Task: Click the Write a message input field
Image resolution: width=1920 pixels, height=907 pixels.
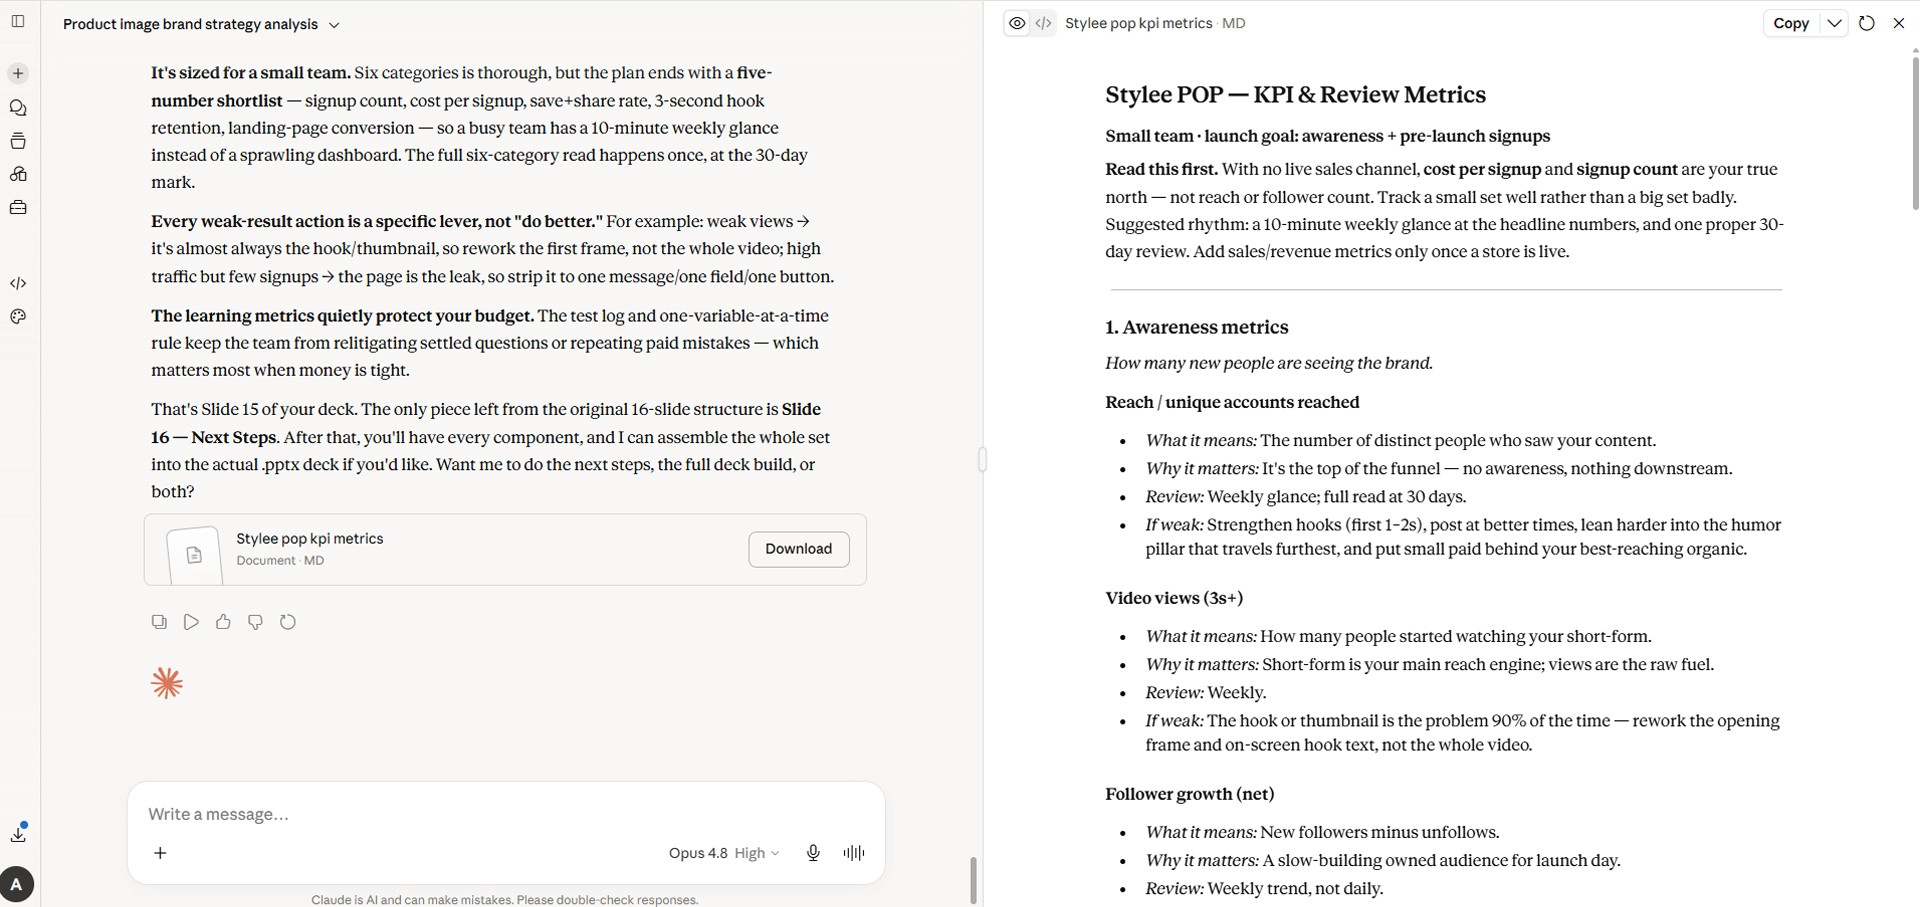Action: pos(506,814)
